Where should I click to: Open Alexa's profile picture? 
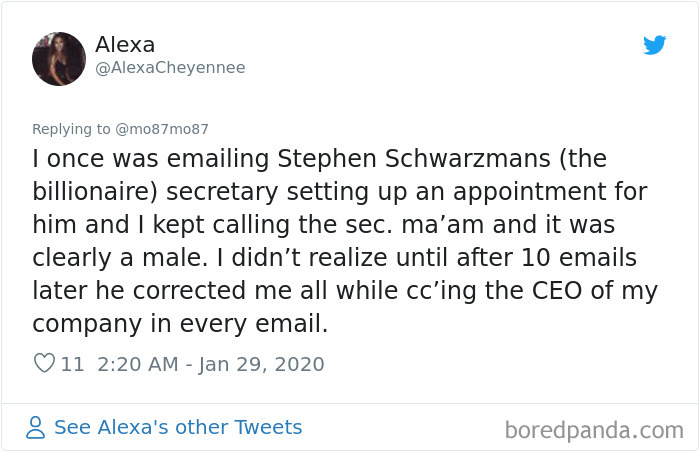58,58
